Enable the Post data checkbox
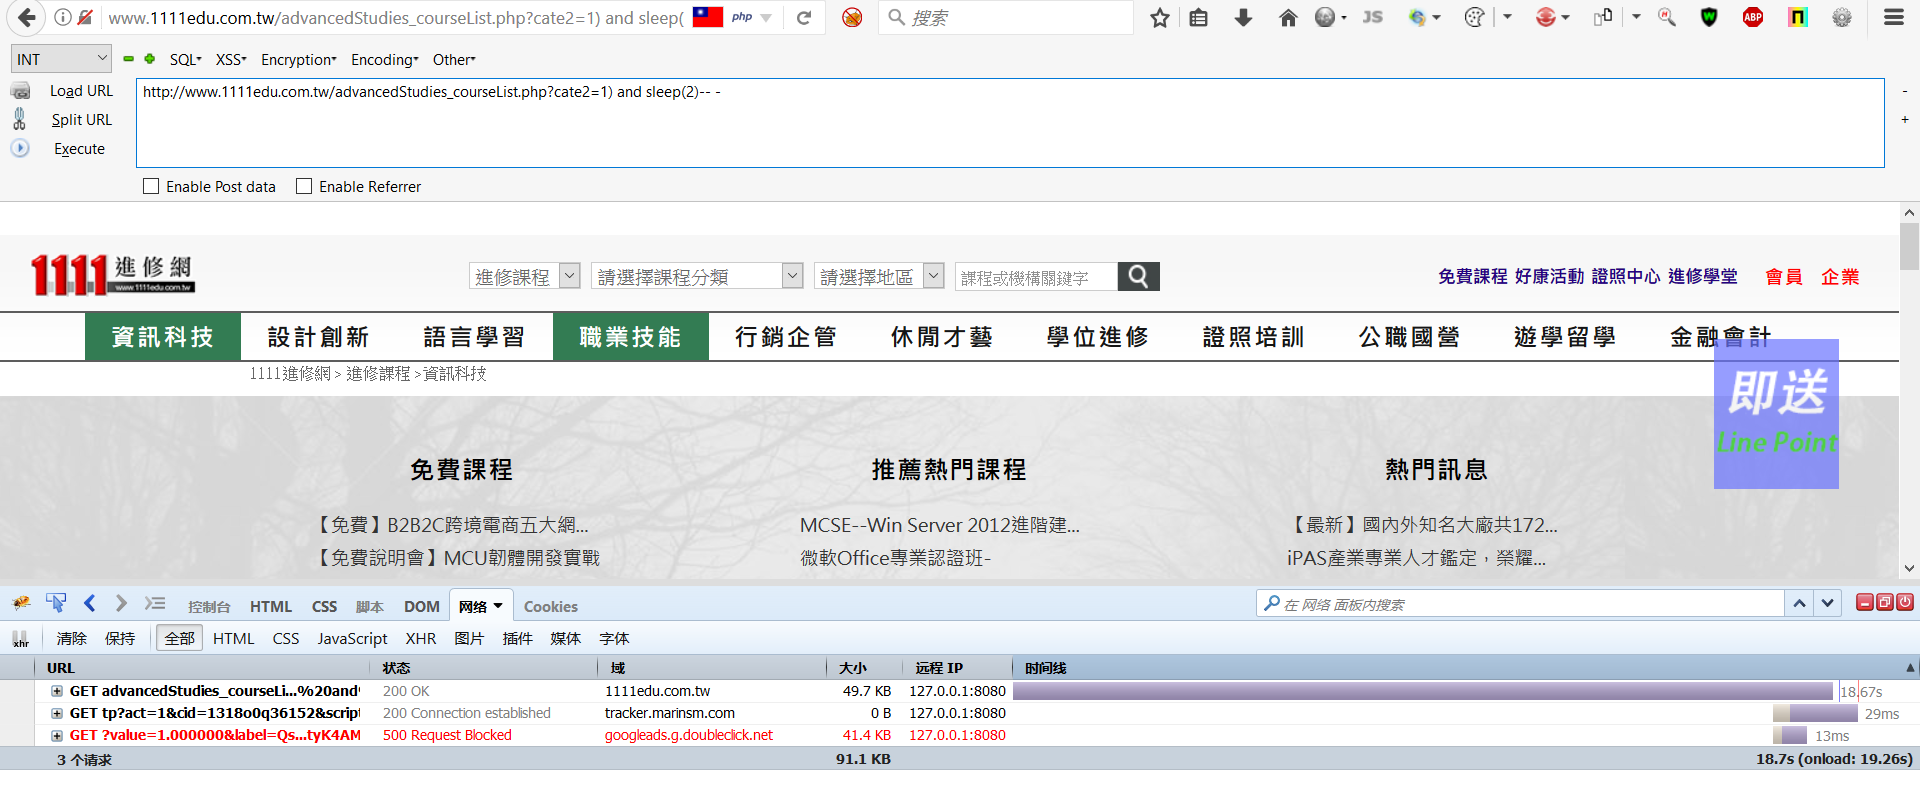1920x794 pixels. tap(151, 186)
